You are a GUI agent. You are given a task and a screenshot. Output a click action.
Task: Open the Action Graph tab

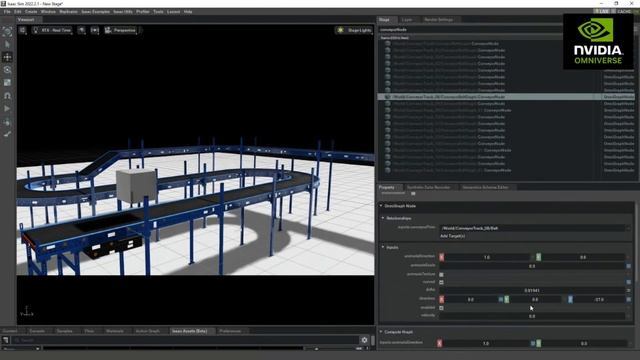pos(148,331)
